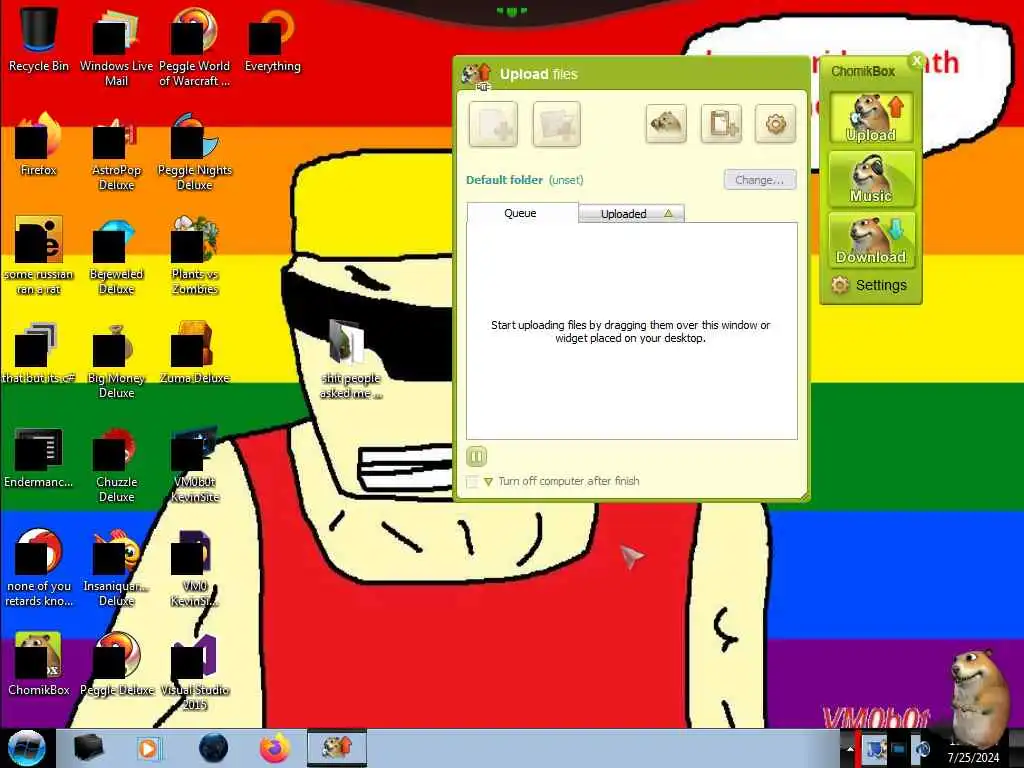1024x768 pixels.
Task: Click the Upload button in ChomikBox widget
Action: (x=871, y=118)
